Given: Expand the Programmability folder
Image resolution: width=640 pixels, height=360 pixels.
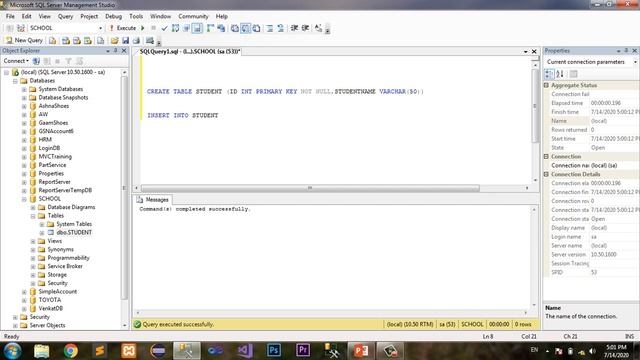Looking at the screenshot, I should (x=33, y=258).
